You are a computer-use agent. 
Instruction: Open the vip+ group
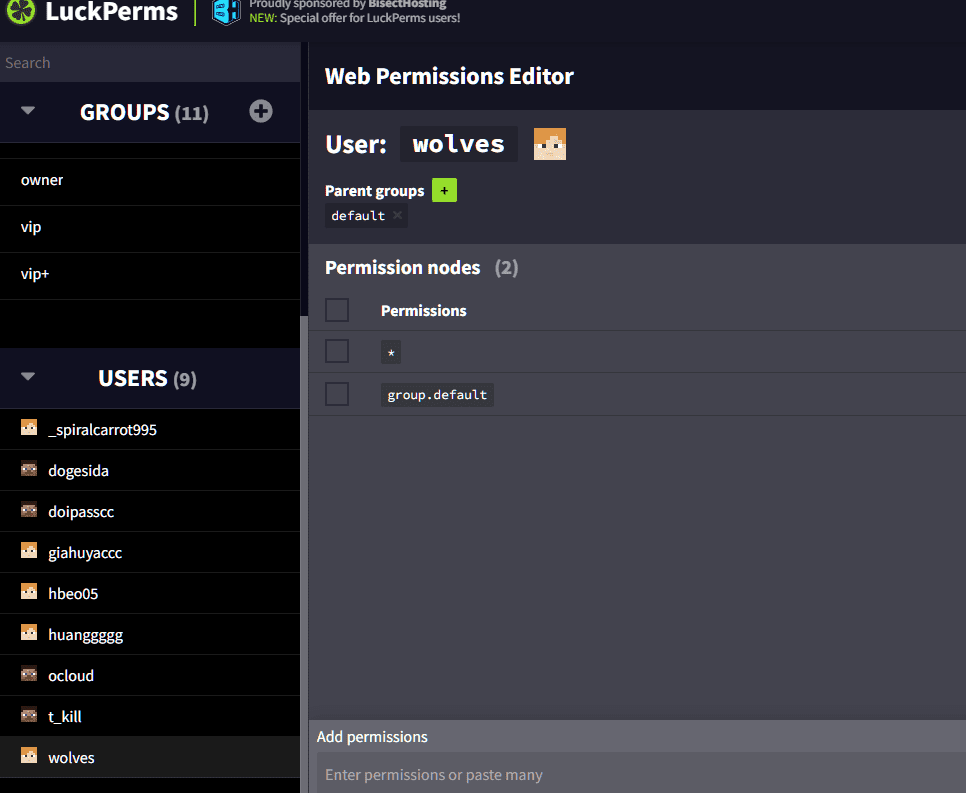coord(35,273)
